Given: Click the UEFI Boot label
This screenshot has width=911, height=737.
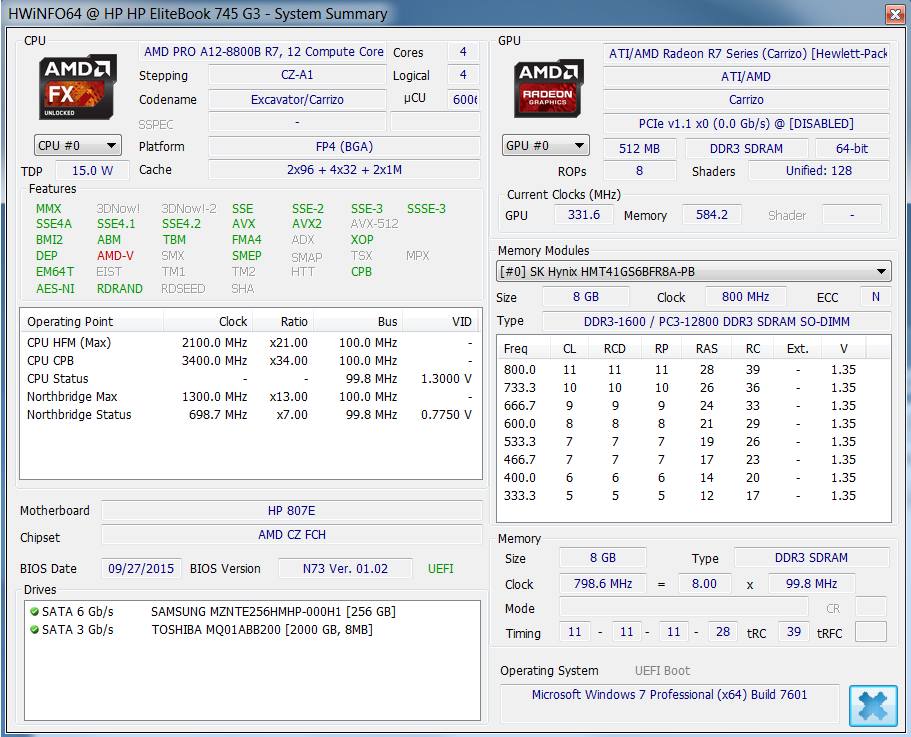Looking at the screenshot, I should click(x=662, y=671).
